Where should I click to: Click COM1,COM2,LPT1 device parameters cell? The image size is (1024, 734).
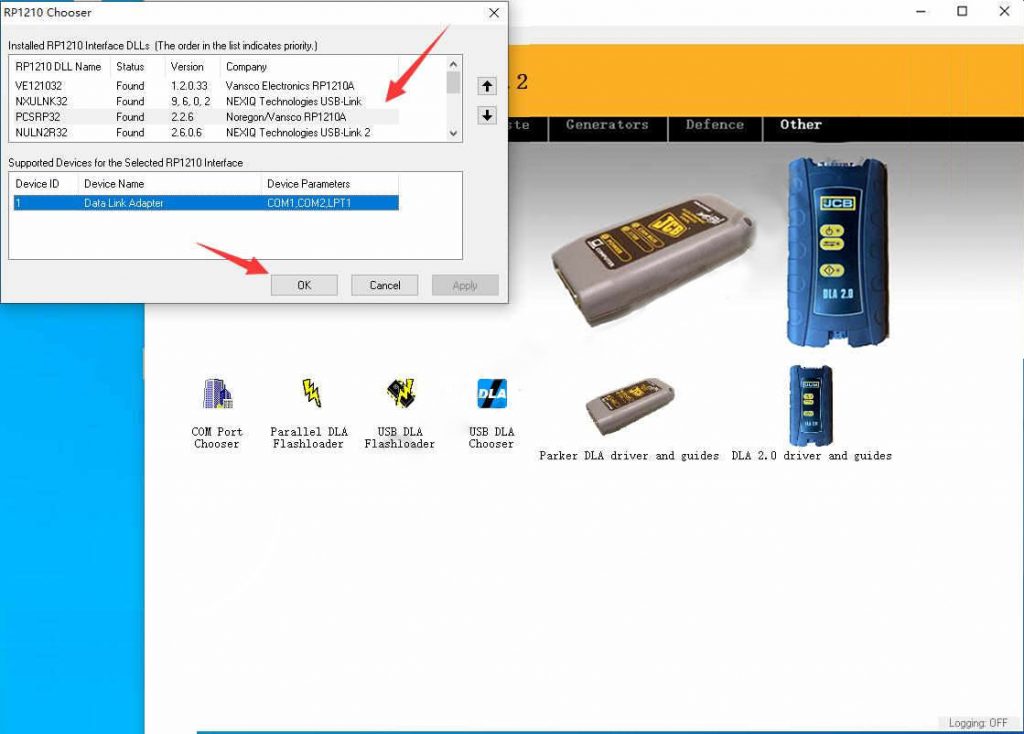click(x=309, y=203)
